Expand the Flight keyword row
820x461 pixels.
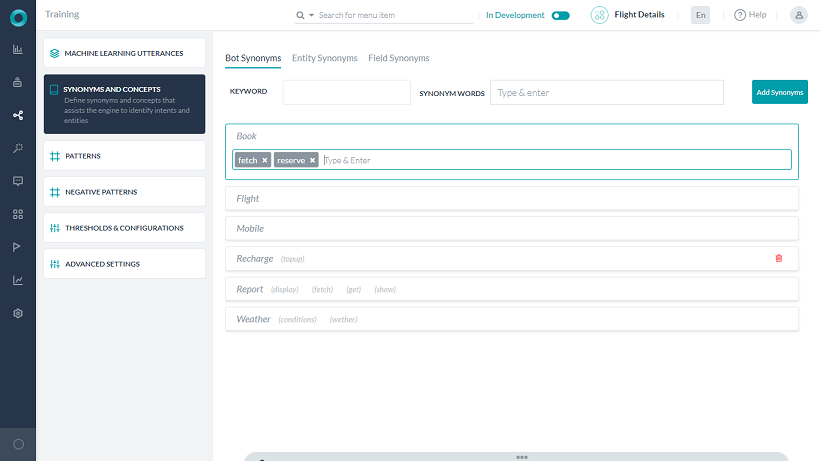(x=512, y=199)
